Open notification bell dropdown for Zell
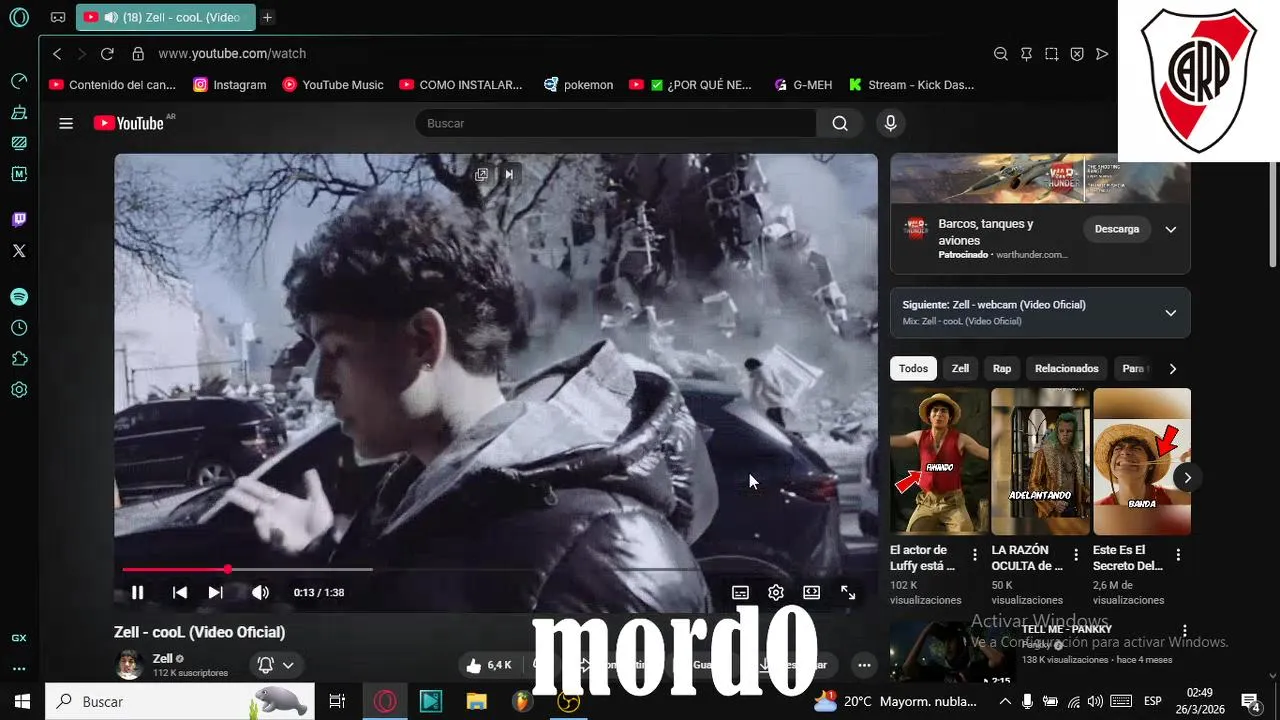This screenshot has width=1280, height=720. tap(275, 665)
